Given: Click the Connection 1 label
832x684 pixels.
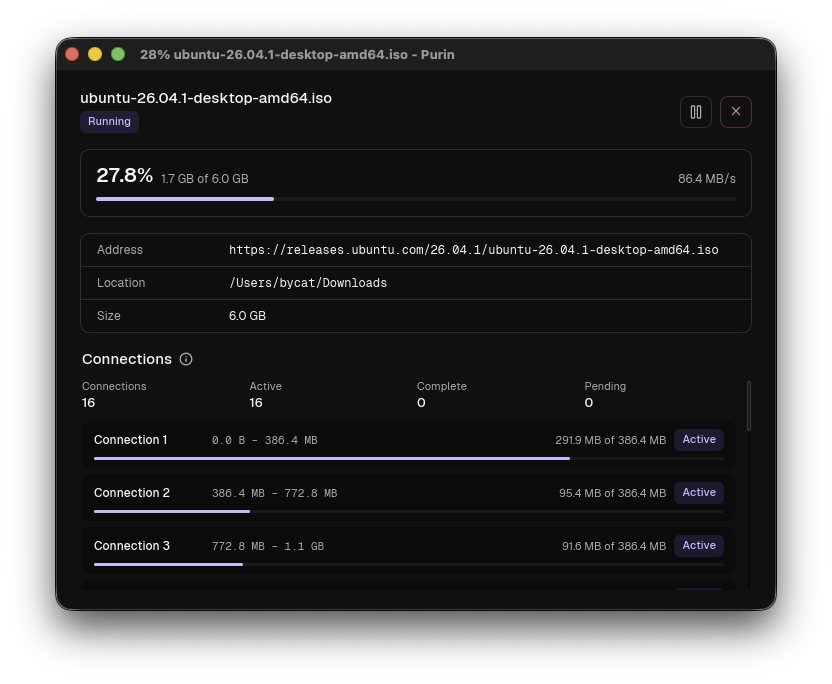Looking at the screenshot, I should pos(131,440).
